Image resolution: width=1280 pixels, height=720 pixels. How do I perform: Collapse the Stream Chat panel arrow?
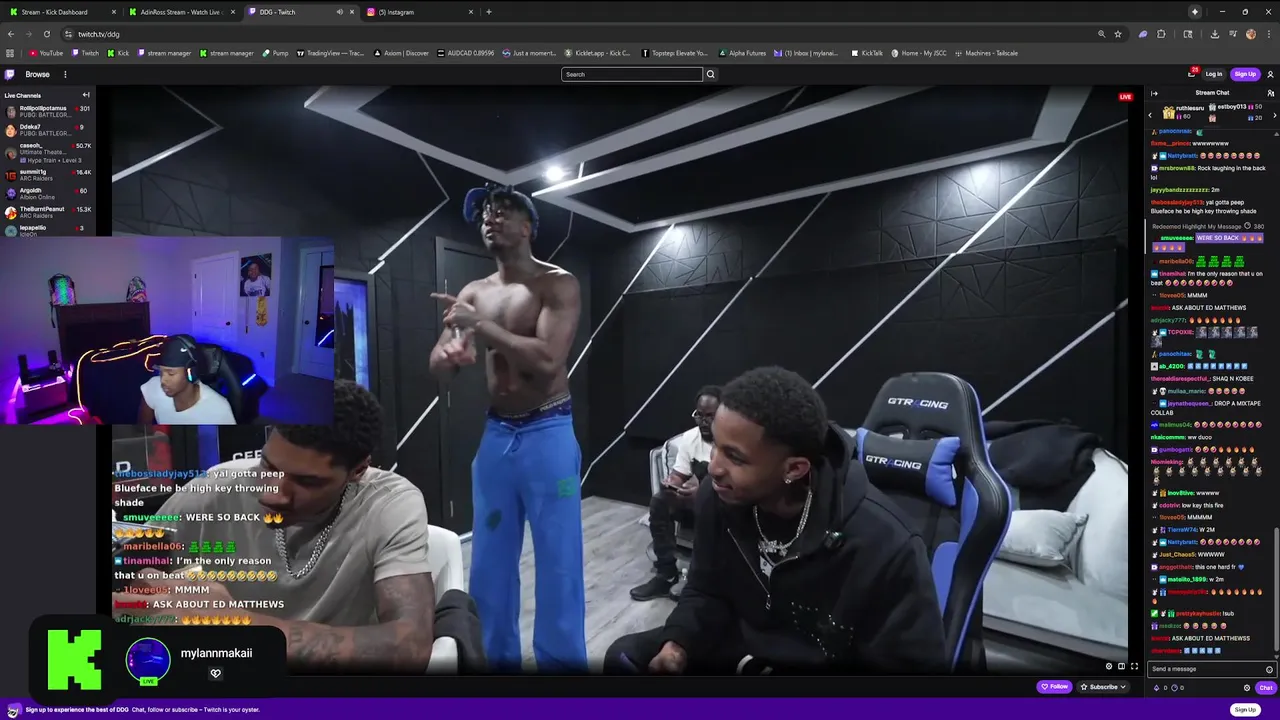pyautogui.click(x=1154, y=93)
